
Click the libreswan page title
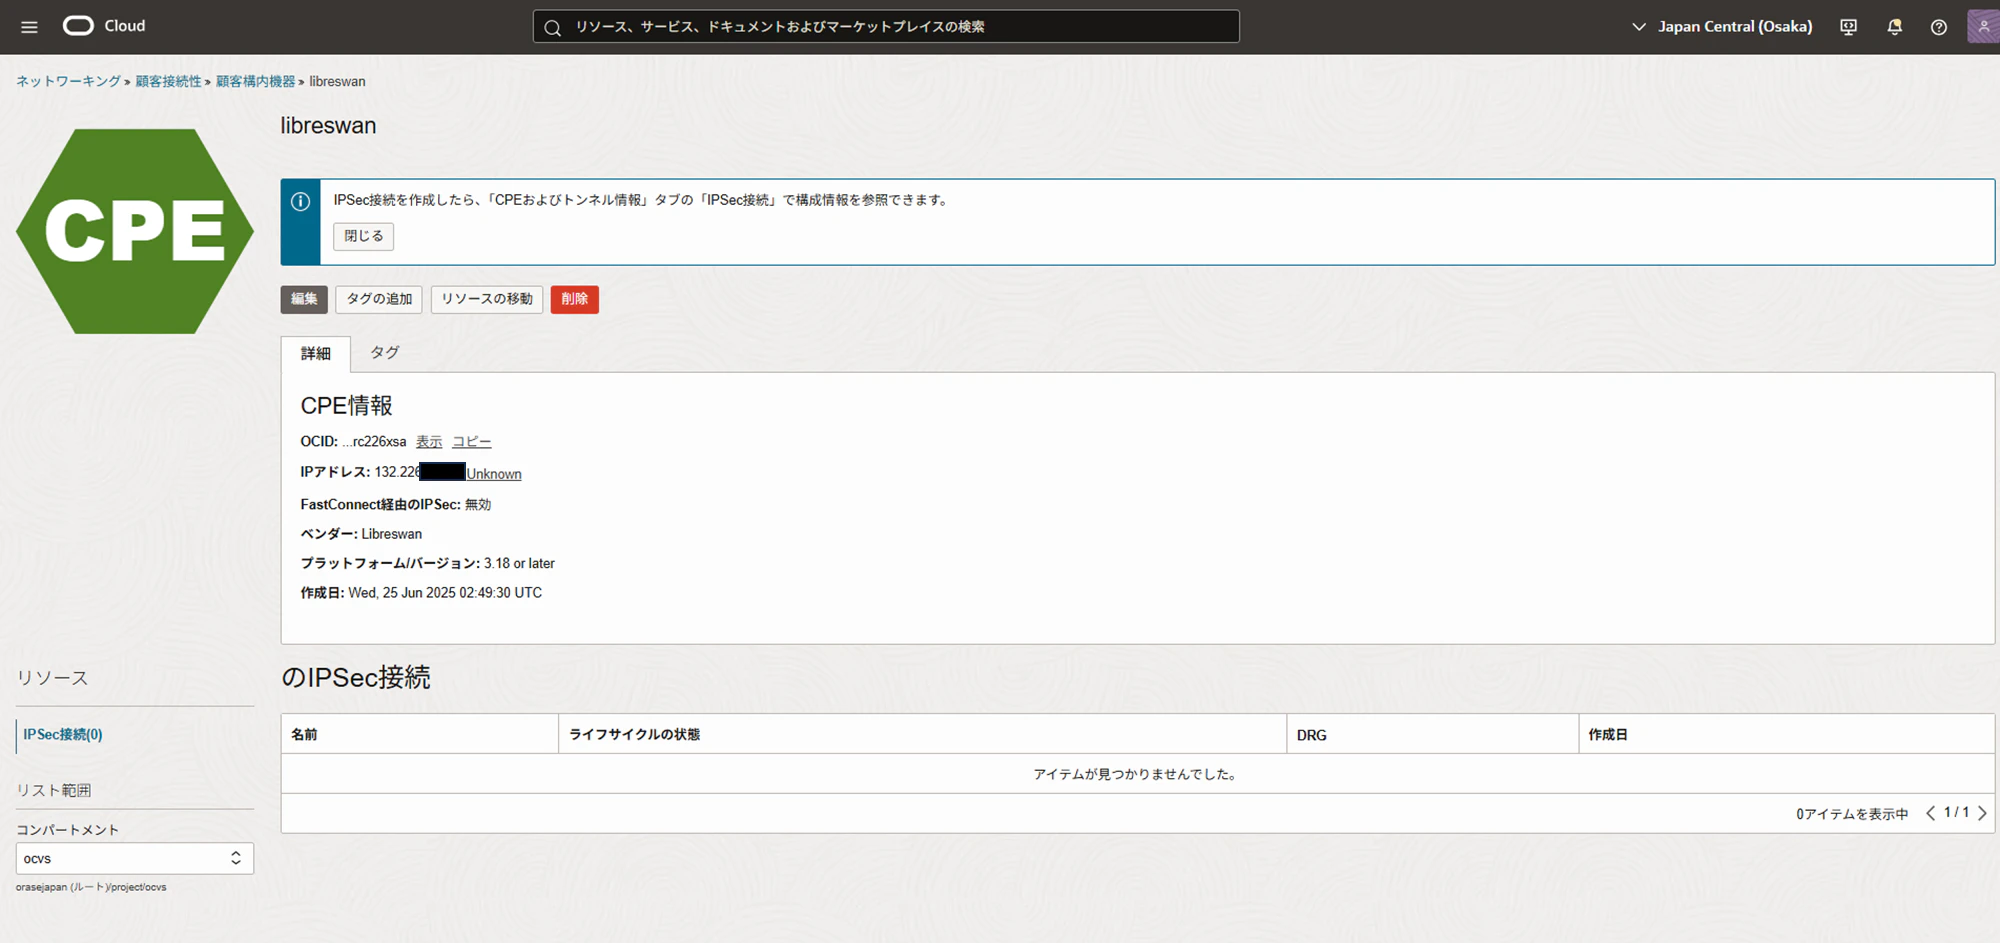click(329, 126)
